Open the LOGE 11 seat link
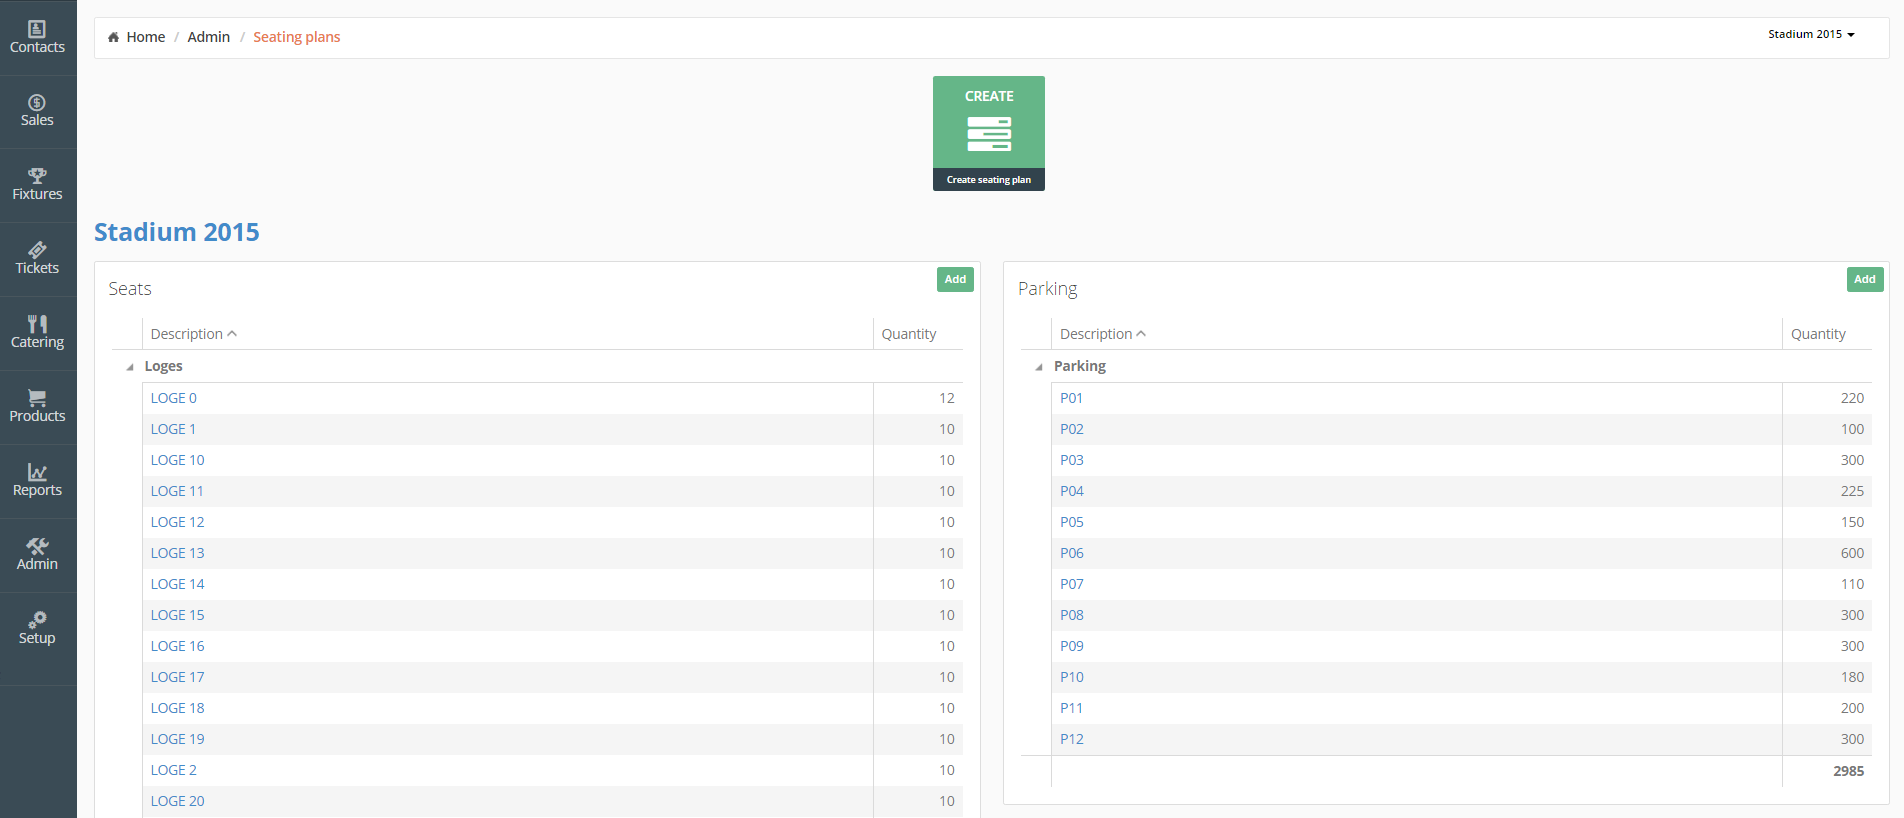Screen dimensions: 1904x818 tap(177, 491)
